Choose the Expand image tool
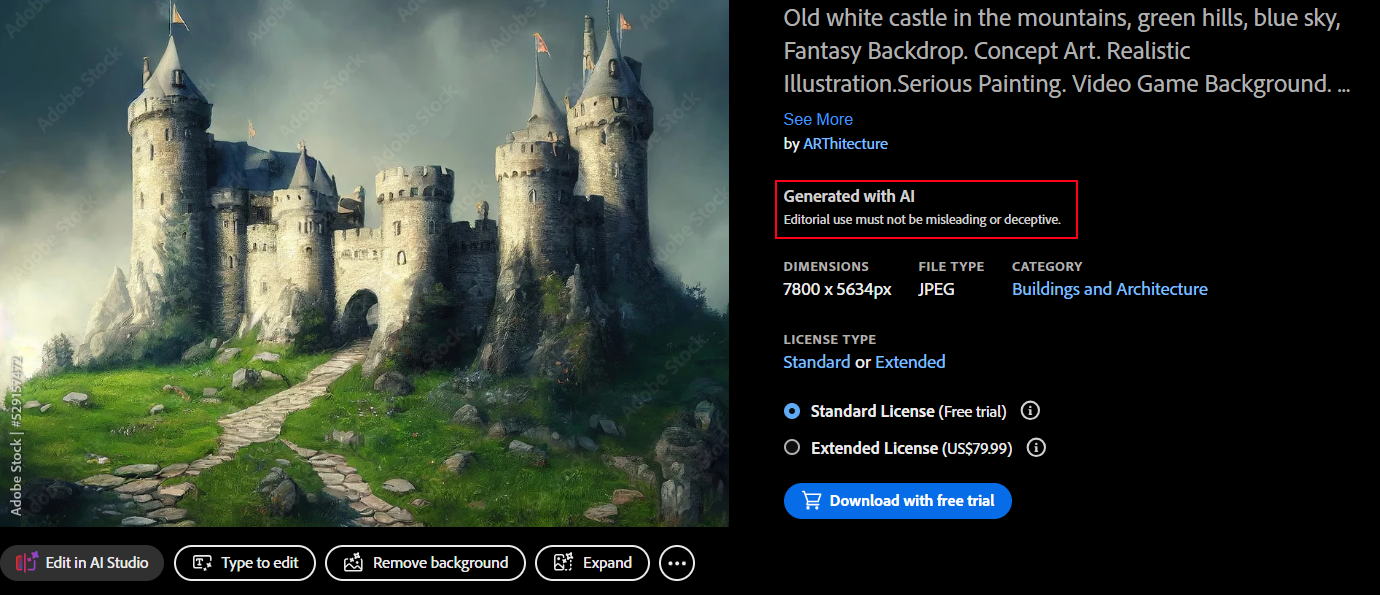 pos(593,563)
